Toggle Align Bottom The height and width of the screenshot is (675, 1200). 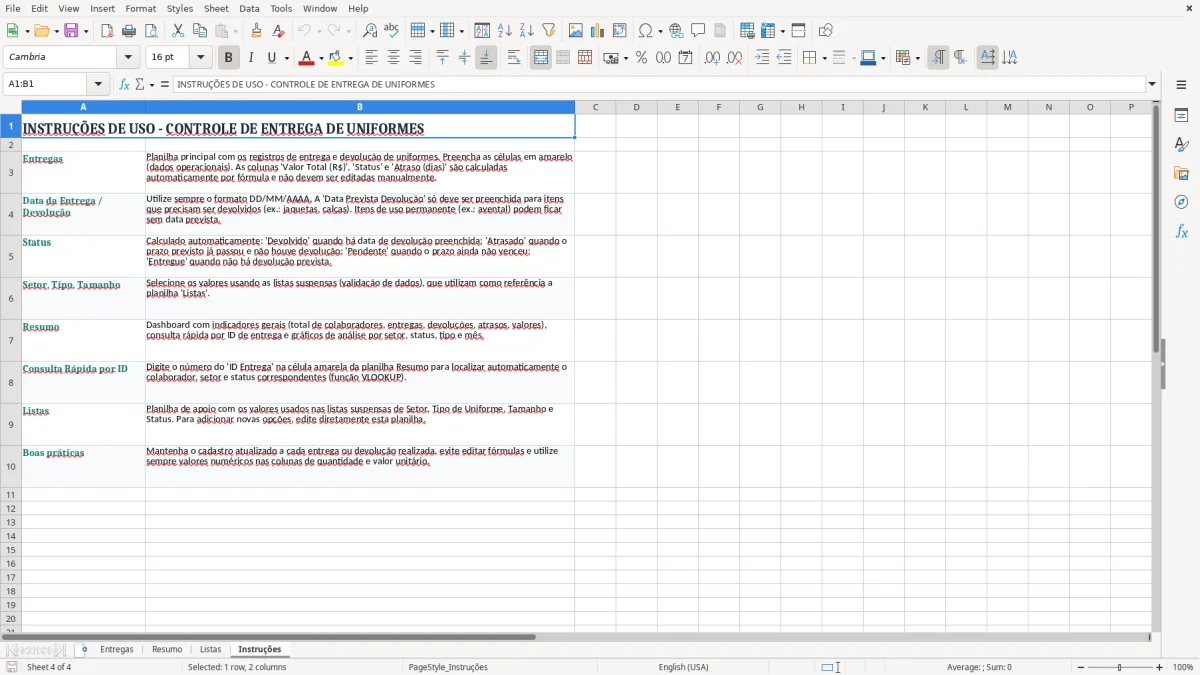486,58
